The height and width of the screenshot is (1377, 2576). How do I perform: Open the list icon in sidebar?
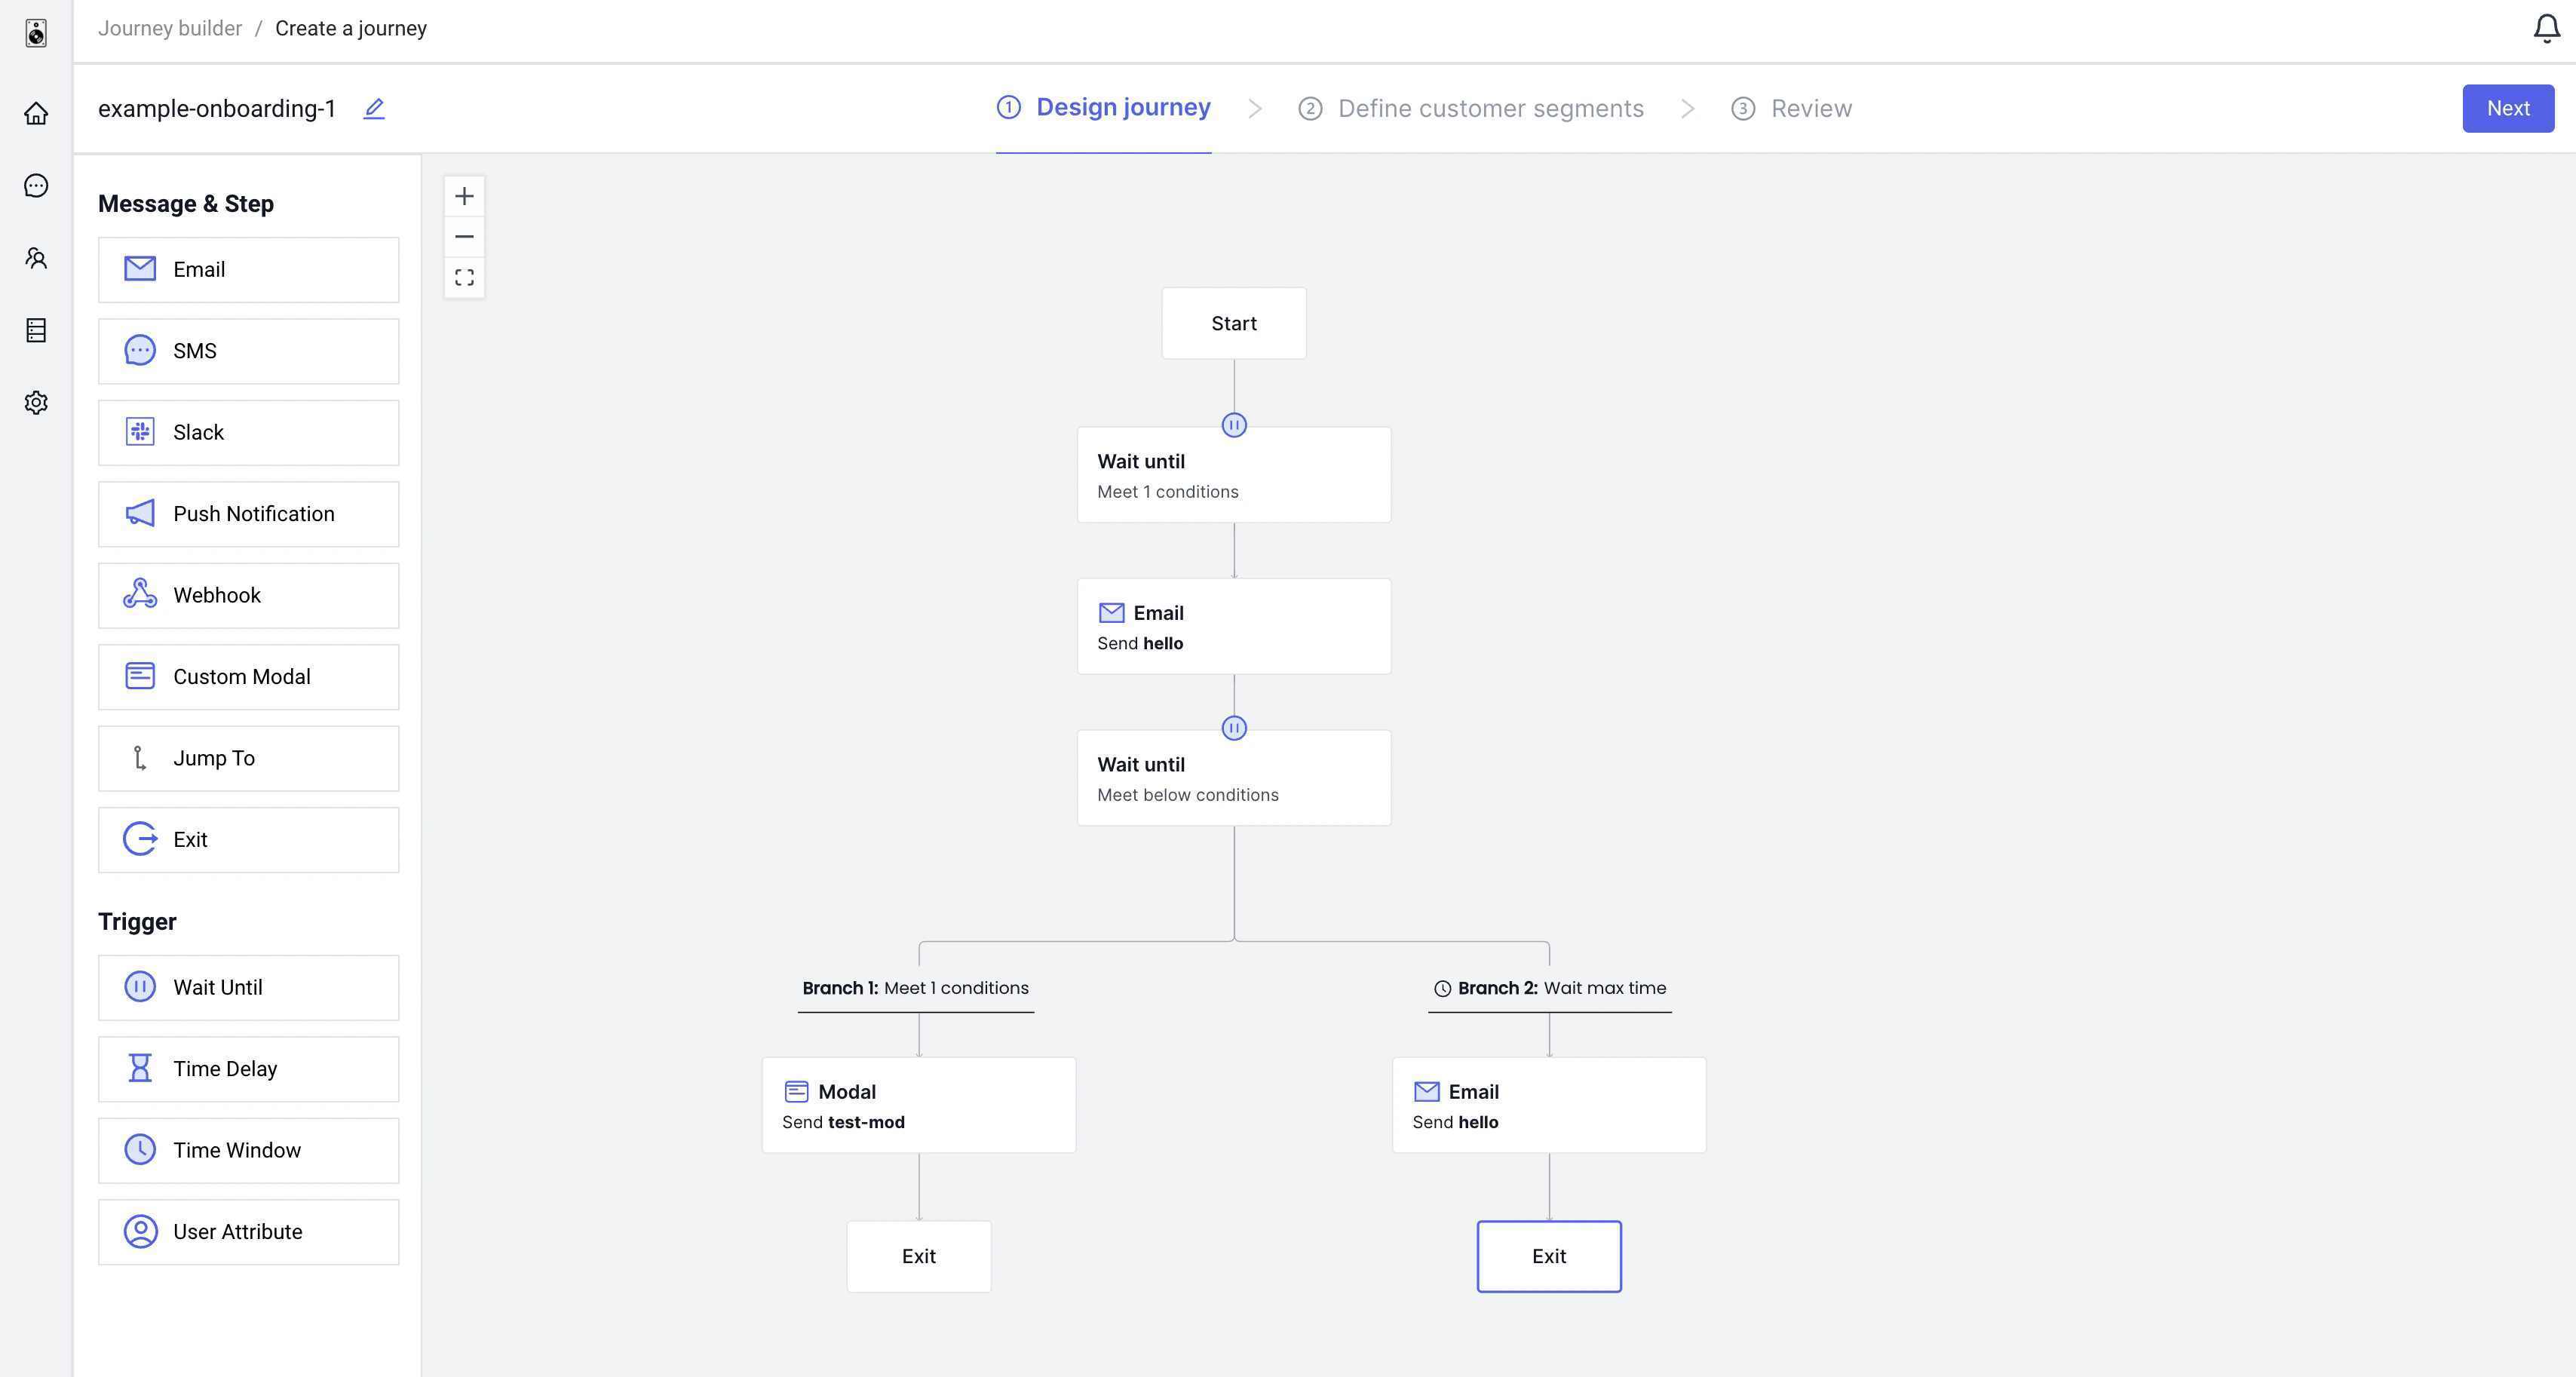(36, 330)
